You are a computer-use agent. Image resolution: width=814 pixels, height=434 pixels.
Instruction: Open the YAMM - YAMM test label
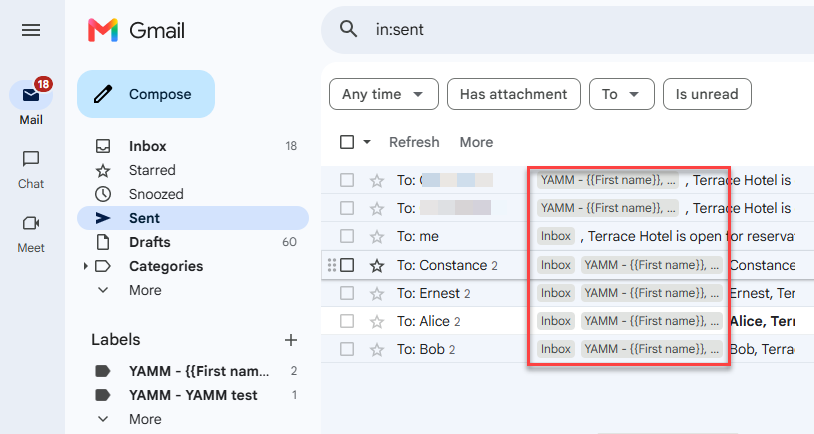point(193,395)
